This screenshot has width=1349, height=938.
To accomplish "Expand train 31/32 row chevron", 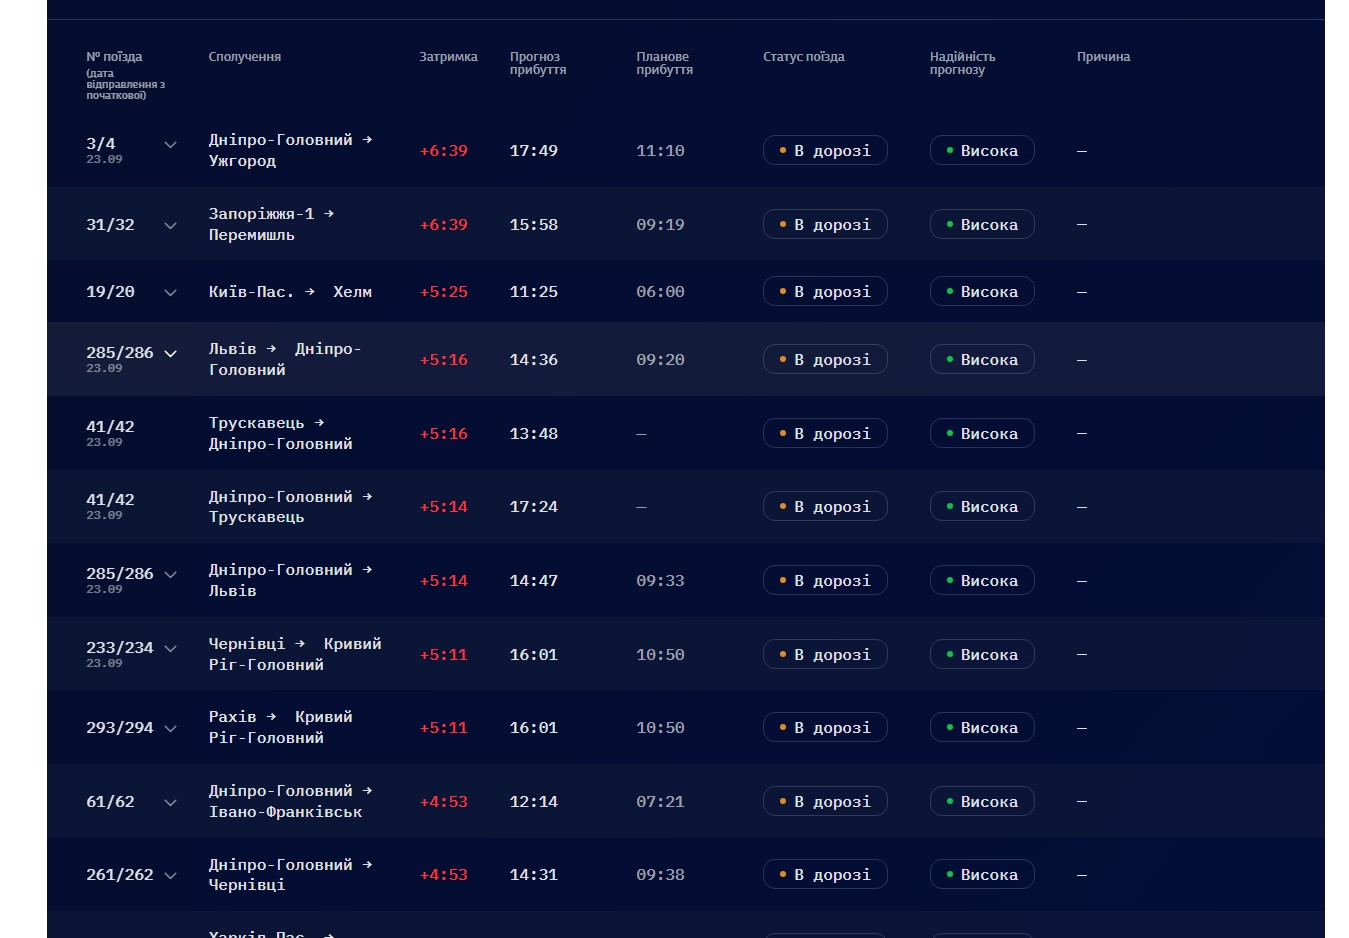I will [170, 225].
